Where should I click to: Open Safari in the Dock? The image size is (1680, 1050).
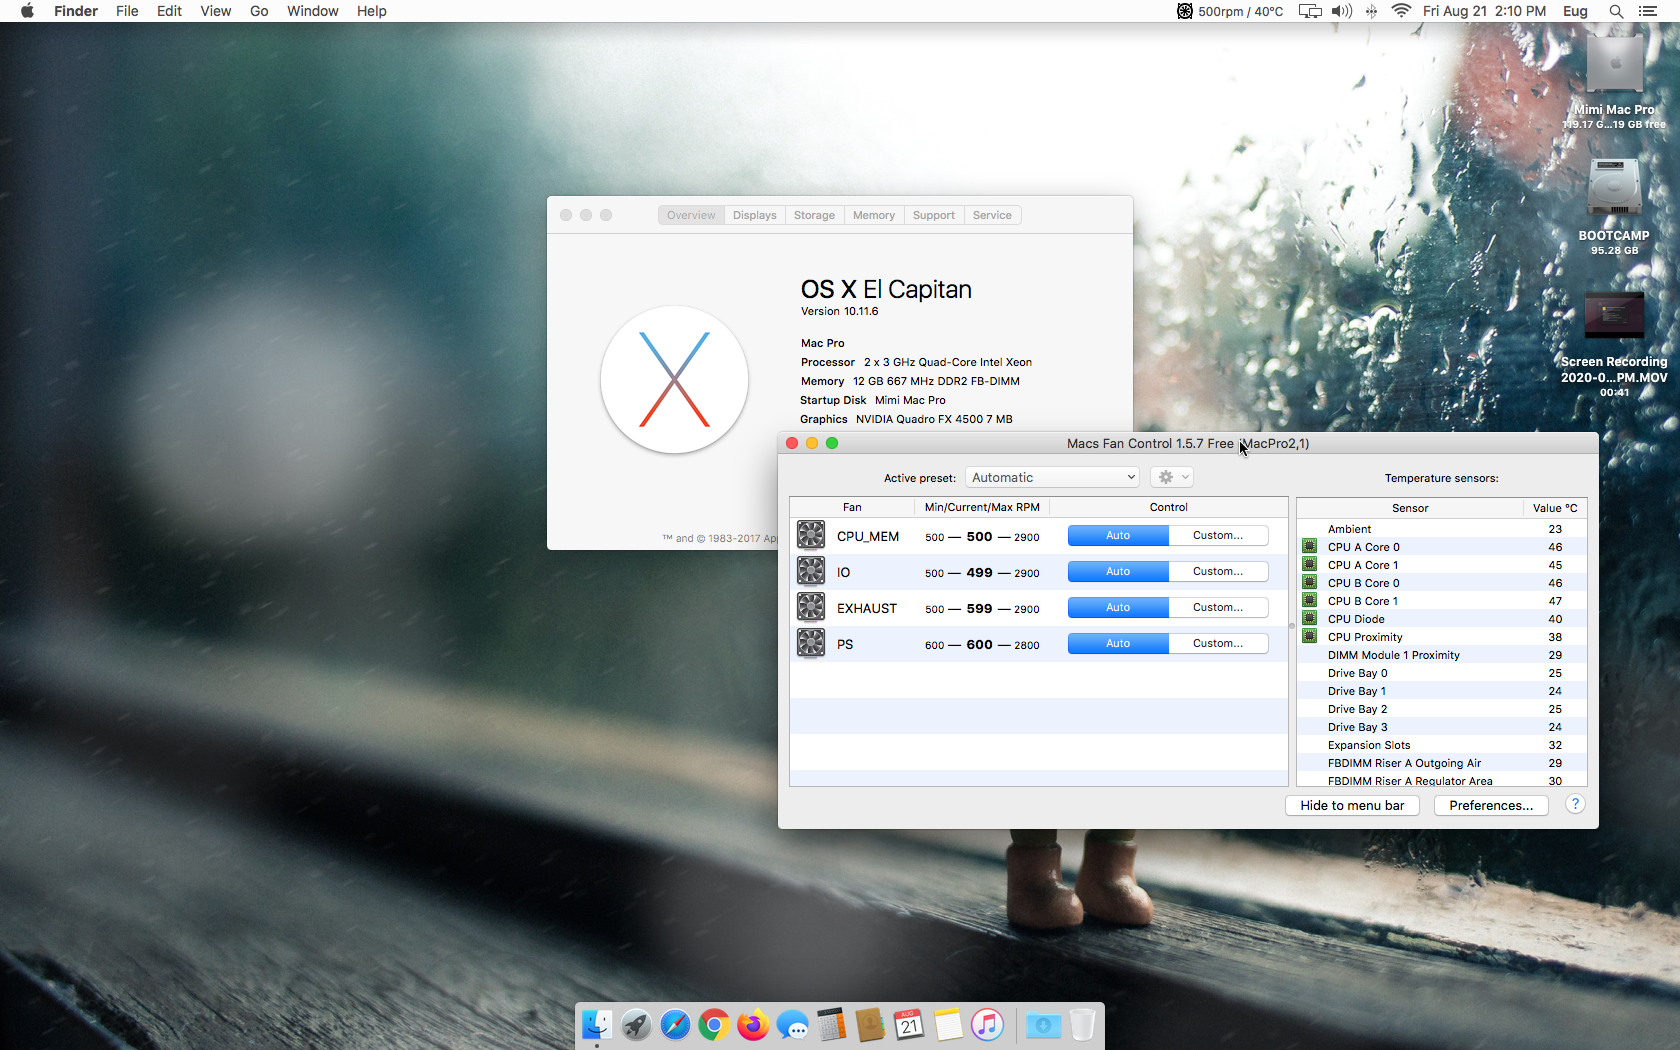tap(675, 1025)
